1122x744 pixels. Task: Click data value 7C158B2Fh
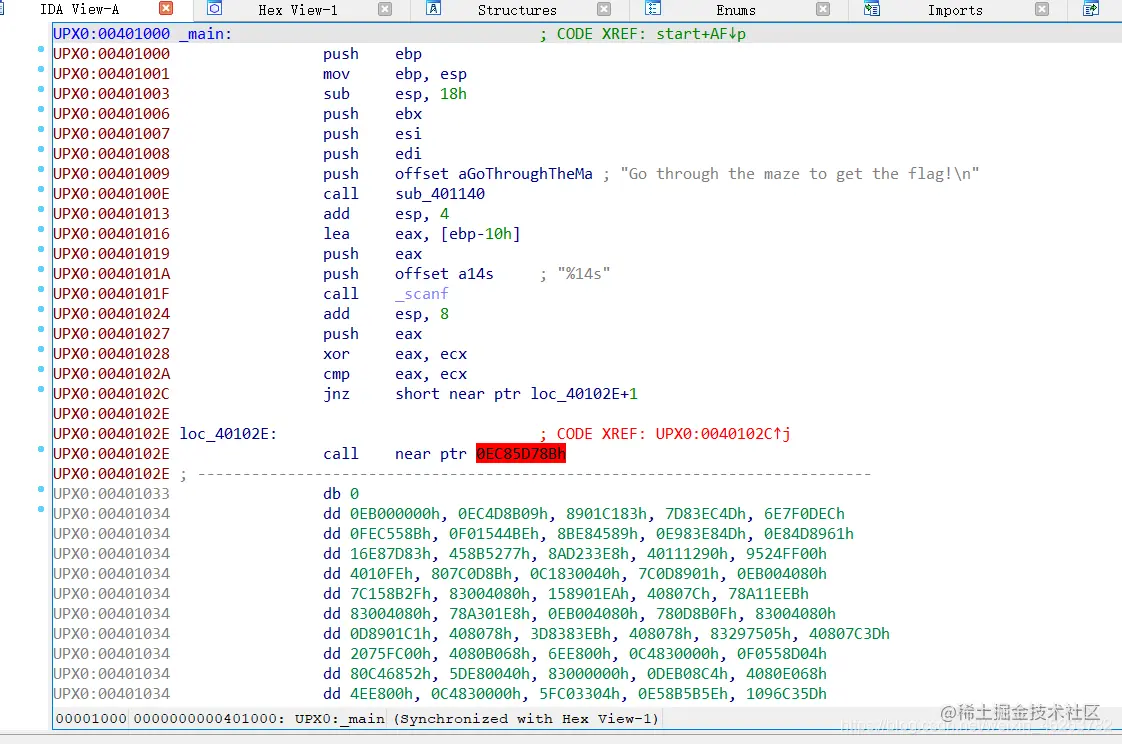(391, 594)
